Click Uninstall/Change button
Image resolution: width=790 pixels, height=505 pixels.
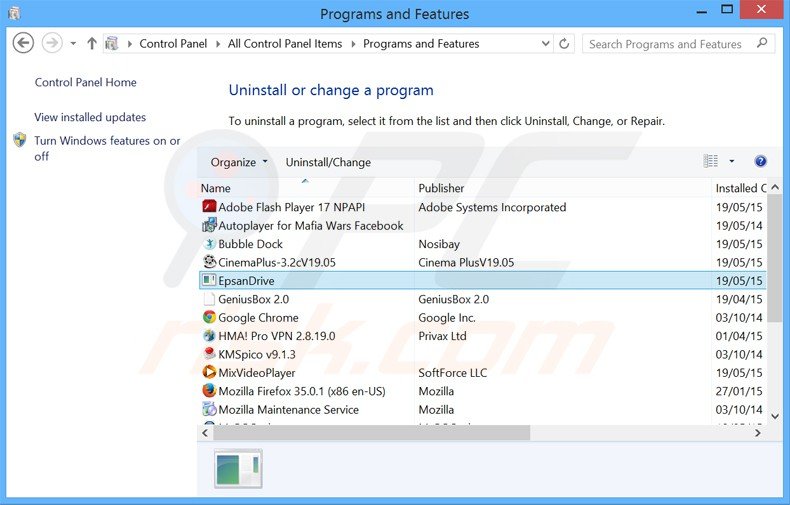pyautogui.click(x=328, y=162)
